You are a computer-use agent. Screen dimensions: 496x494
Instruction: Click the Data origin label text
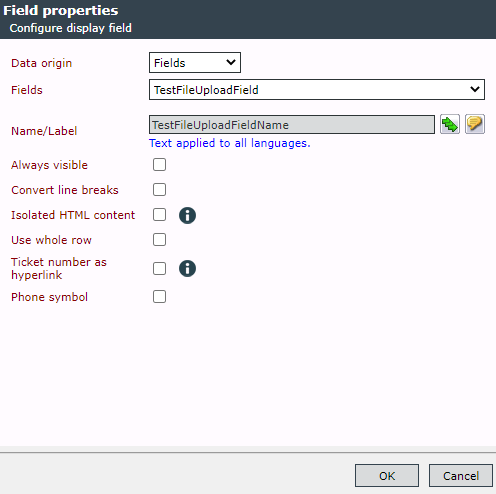pos(41,63)
